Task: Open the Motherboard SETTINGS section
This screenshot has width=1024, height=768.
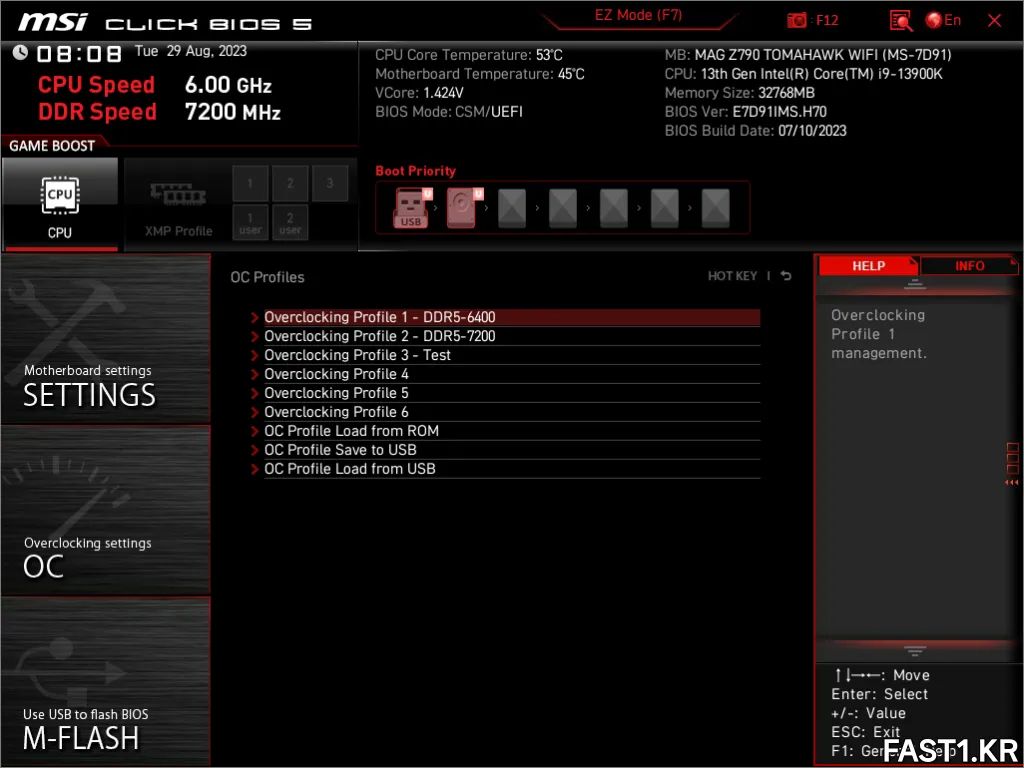Action: pos(106,339)
